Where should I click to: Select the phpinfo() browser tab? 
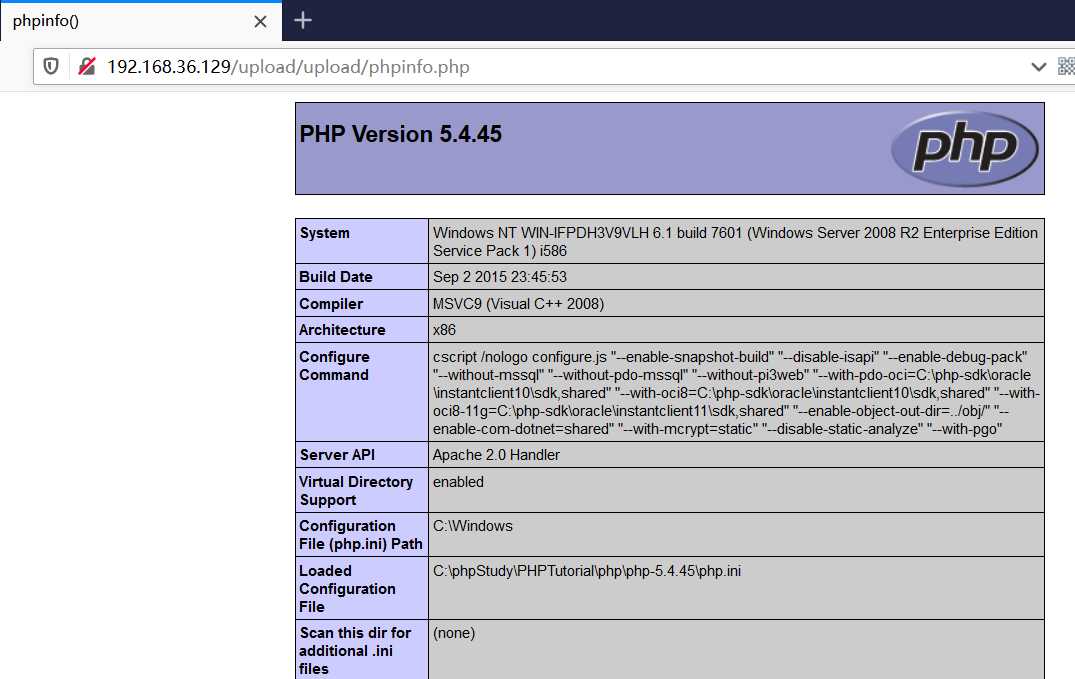point(141,21)
